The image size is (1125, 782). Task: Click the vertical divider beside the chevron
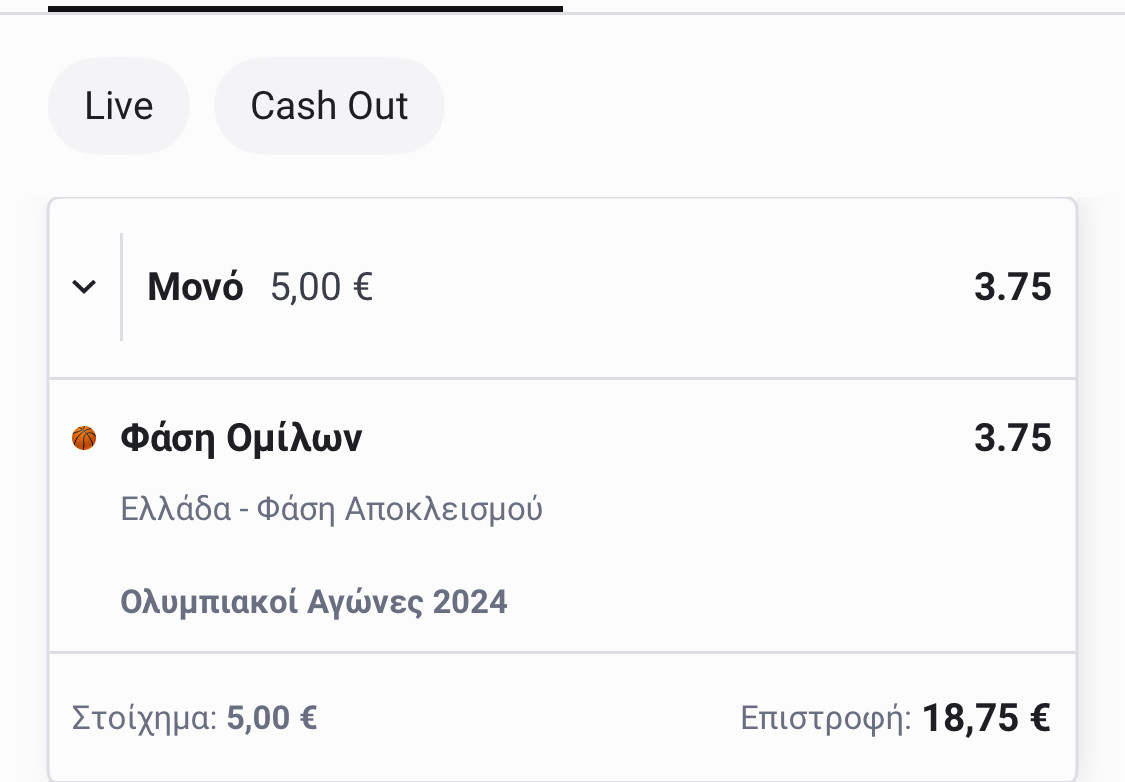[x=122, y=288]
